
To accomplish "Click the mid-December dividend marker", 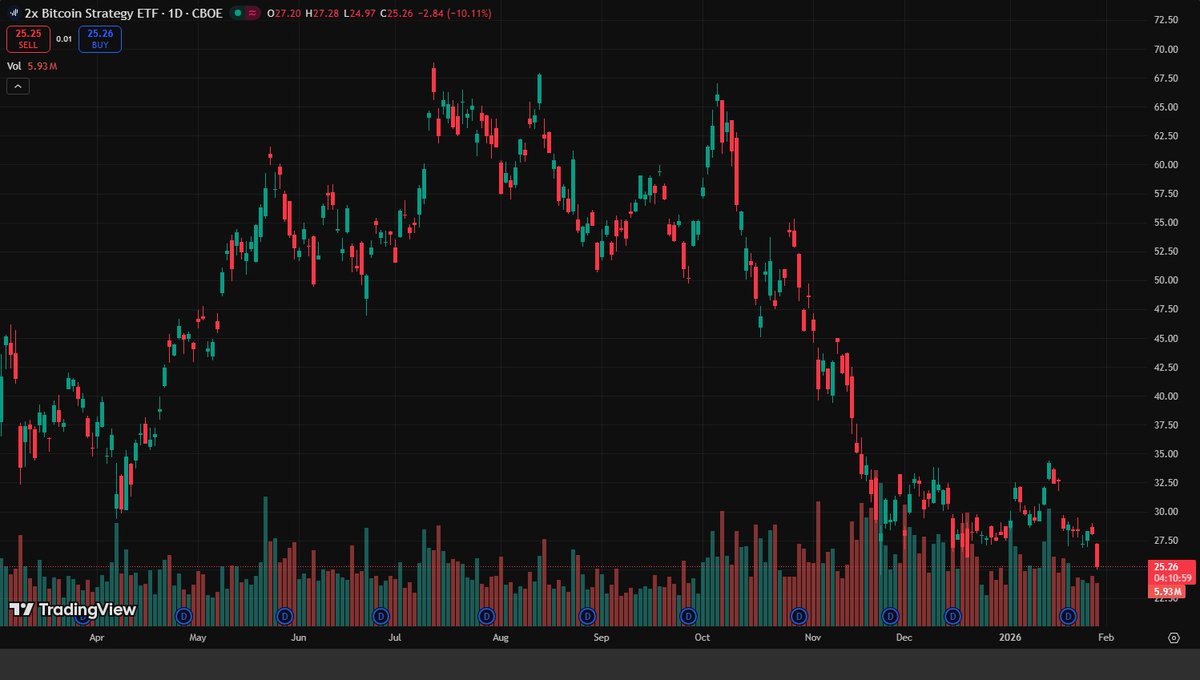I will (952, 614).
